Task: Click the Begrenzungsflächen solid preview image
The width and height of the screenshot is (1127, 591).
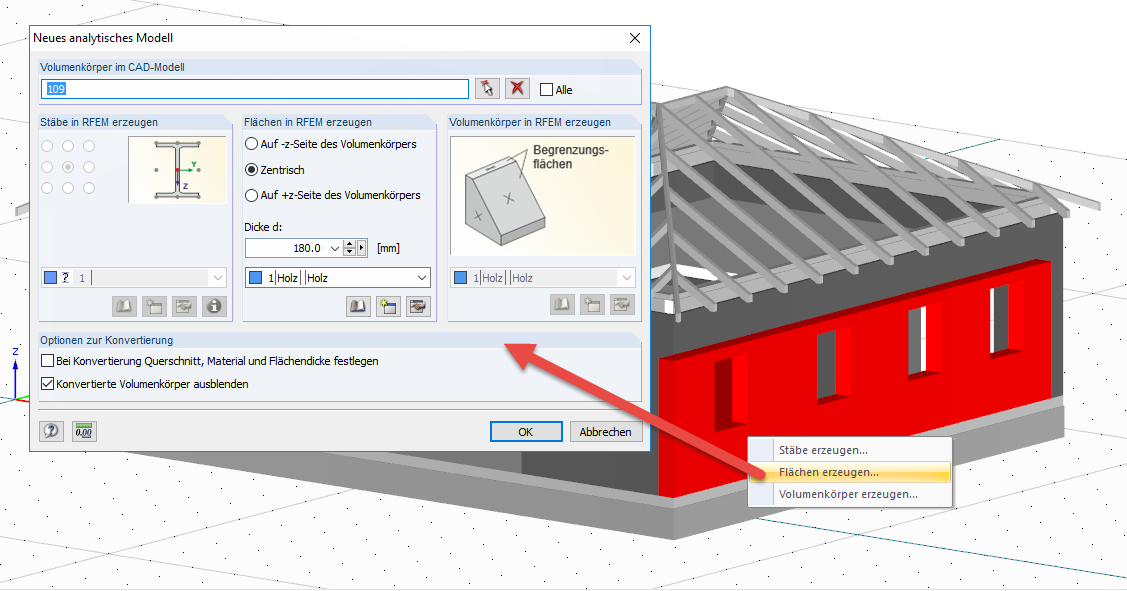Action: pyautogui.click(x=543, y=196)
